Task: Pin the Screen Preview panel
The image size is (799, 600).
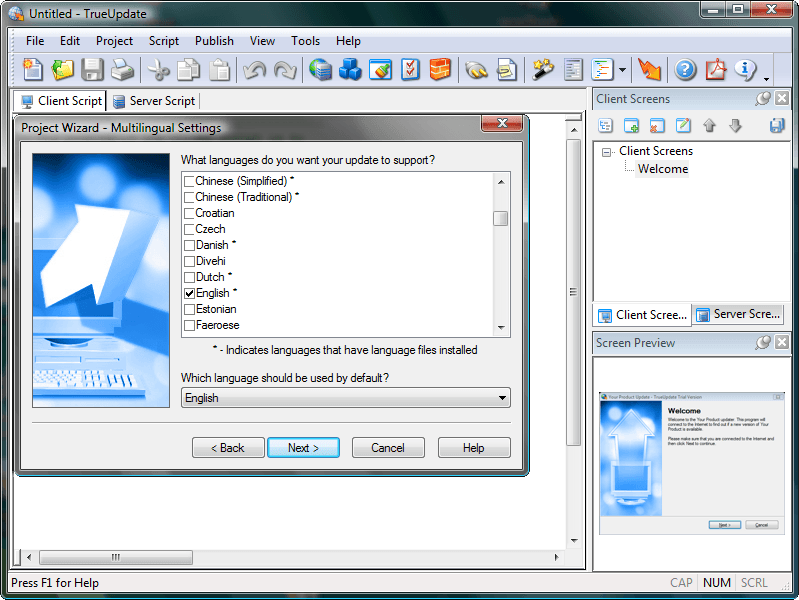Action: click(763, 342)
